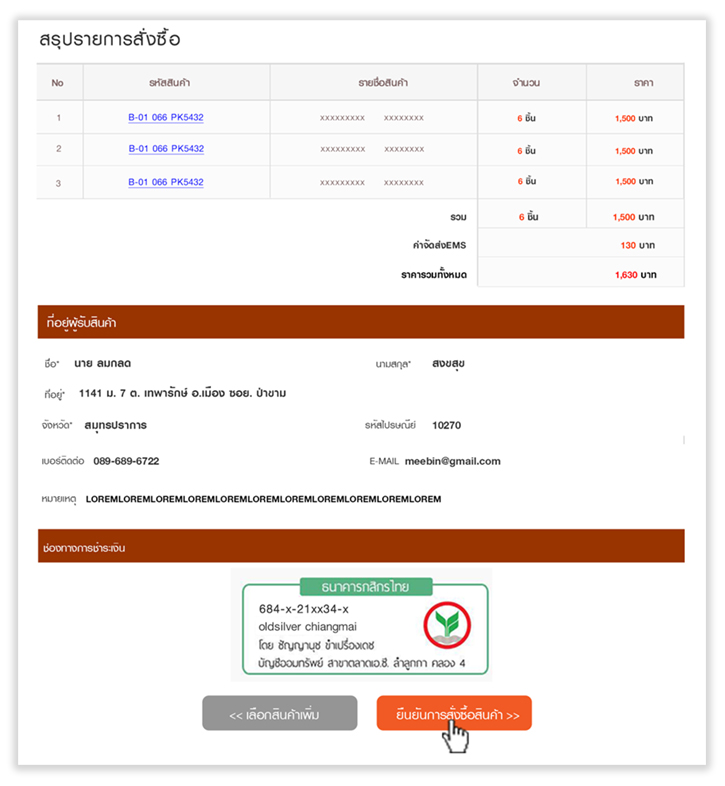Click the postal code 10270
This screenshot has height=786, width=725.
tap(446, 425)
